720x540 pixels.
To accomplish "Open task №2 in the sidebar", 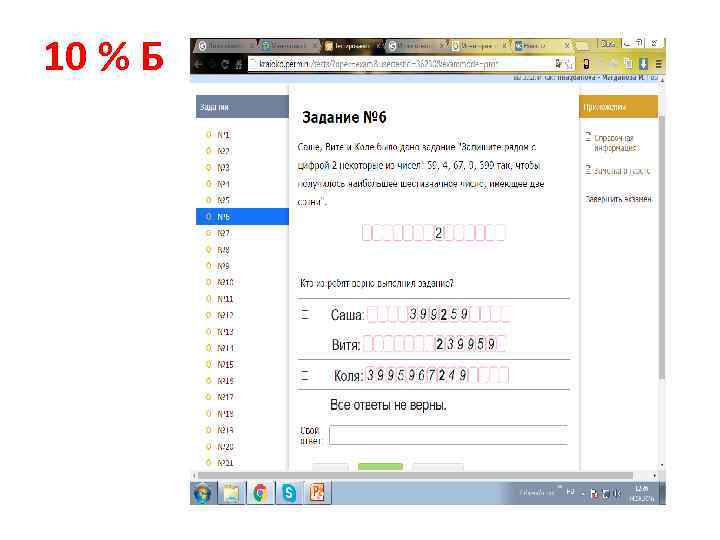I will coord(223,151).
